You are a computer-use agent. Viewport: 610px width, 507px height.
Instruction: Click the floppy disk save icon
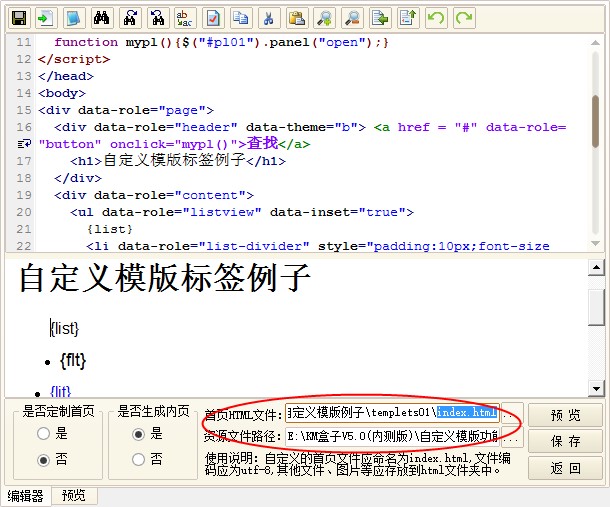point(18,18)
